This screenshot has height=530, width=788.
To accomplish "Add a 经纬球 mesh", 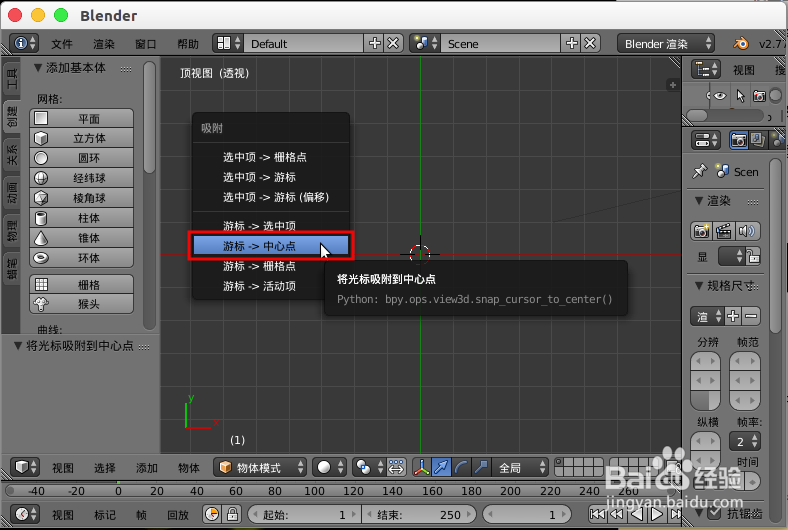I will [81, 178].
